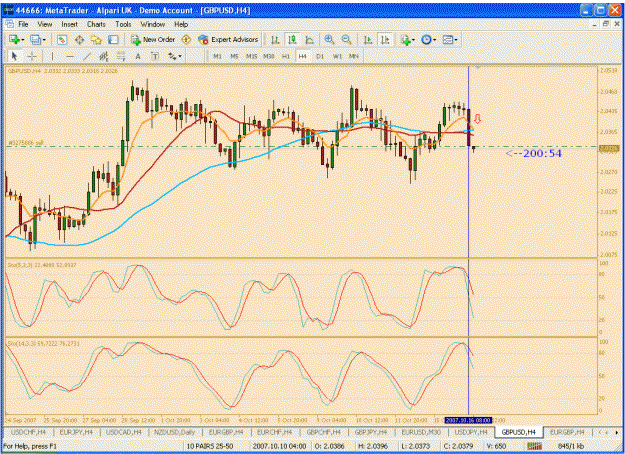Click the New Order button
The image size is (625, 454).
pyautogui.click(x=153, y=39)
